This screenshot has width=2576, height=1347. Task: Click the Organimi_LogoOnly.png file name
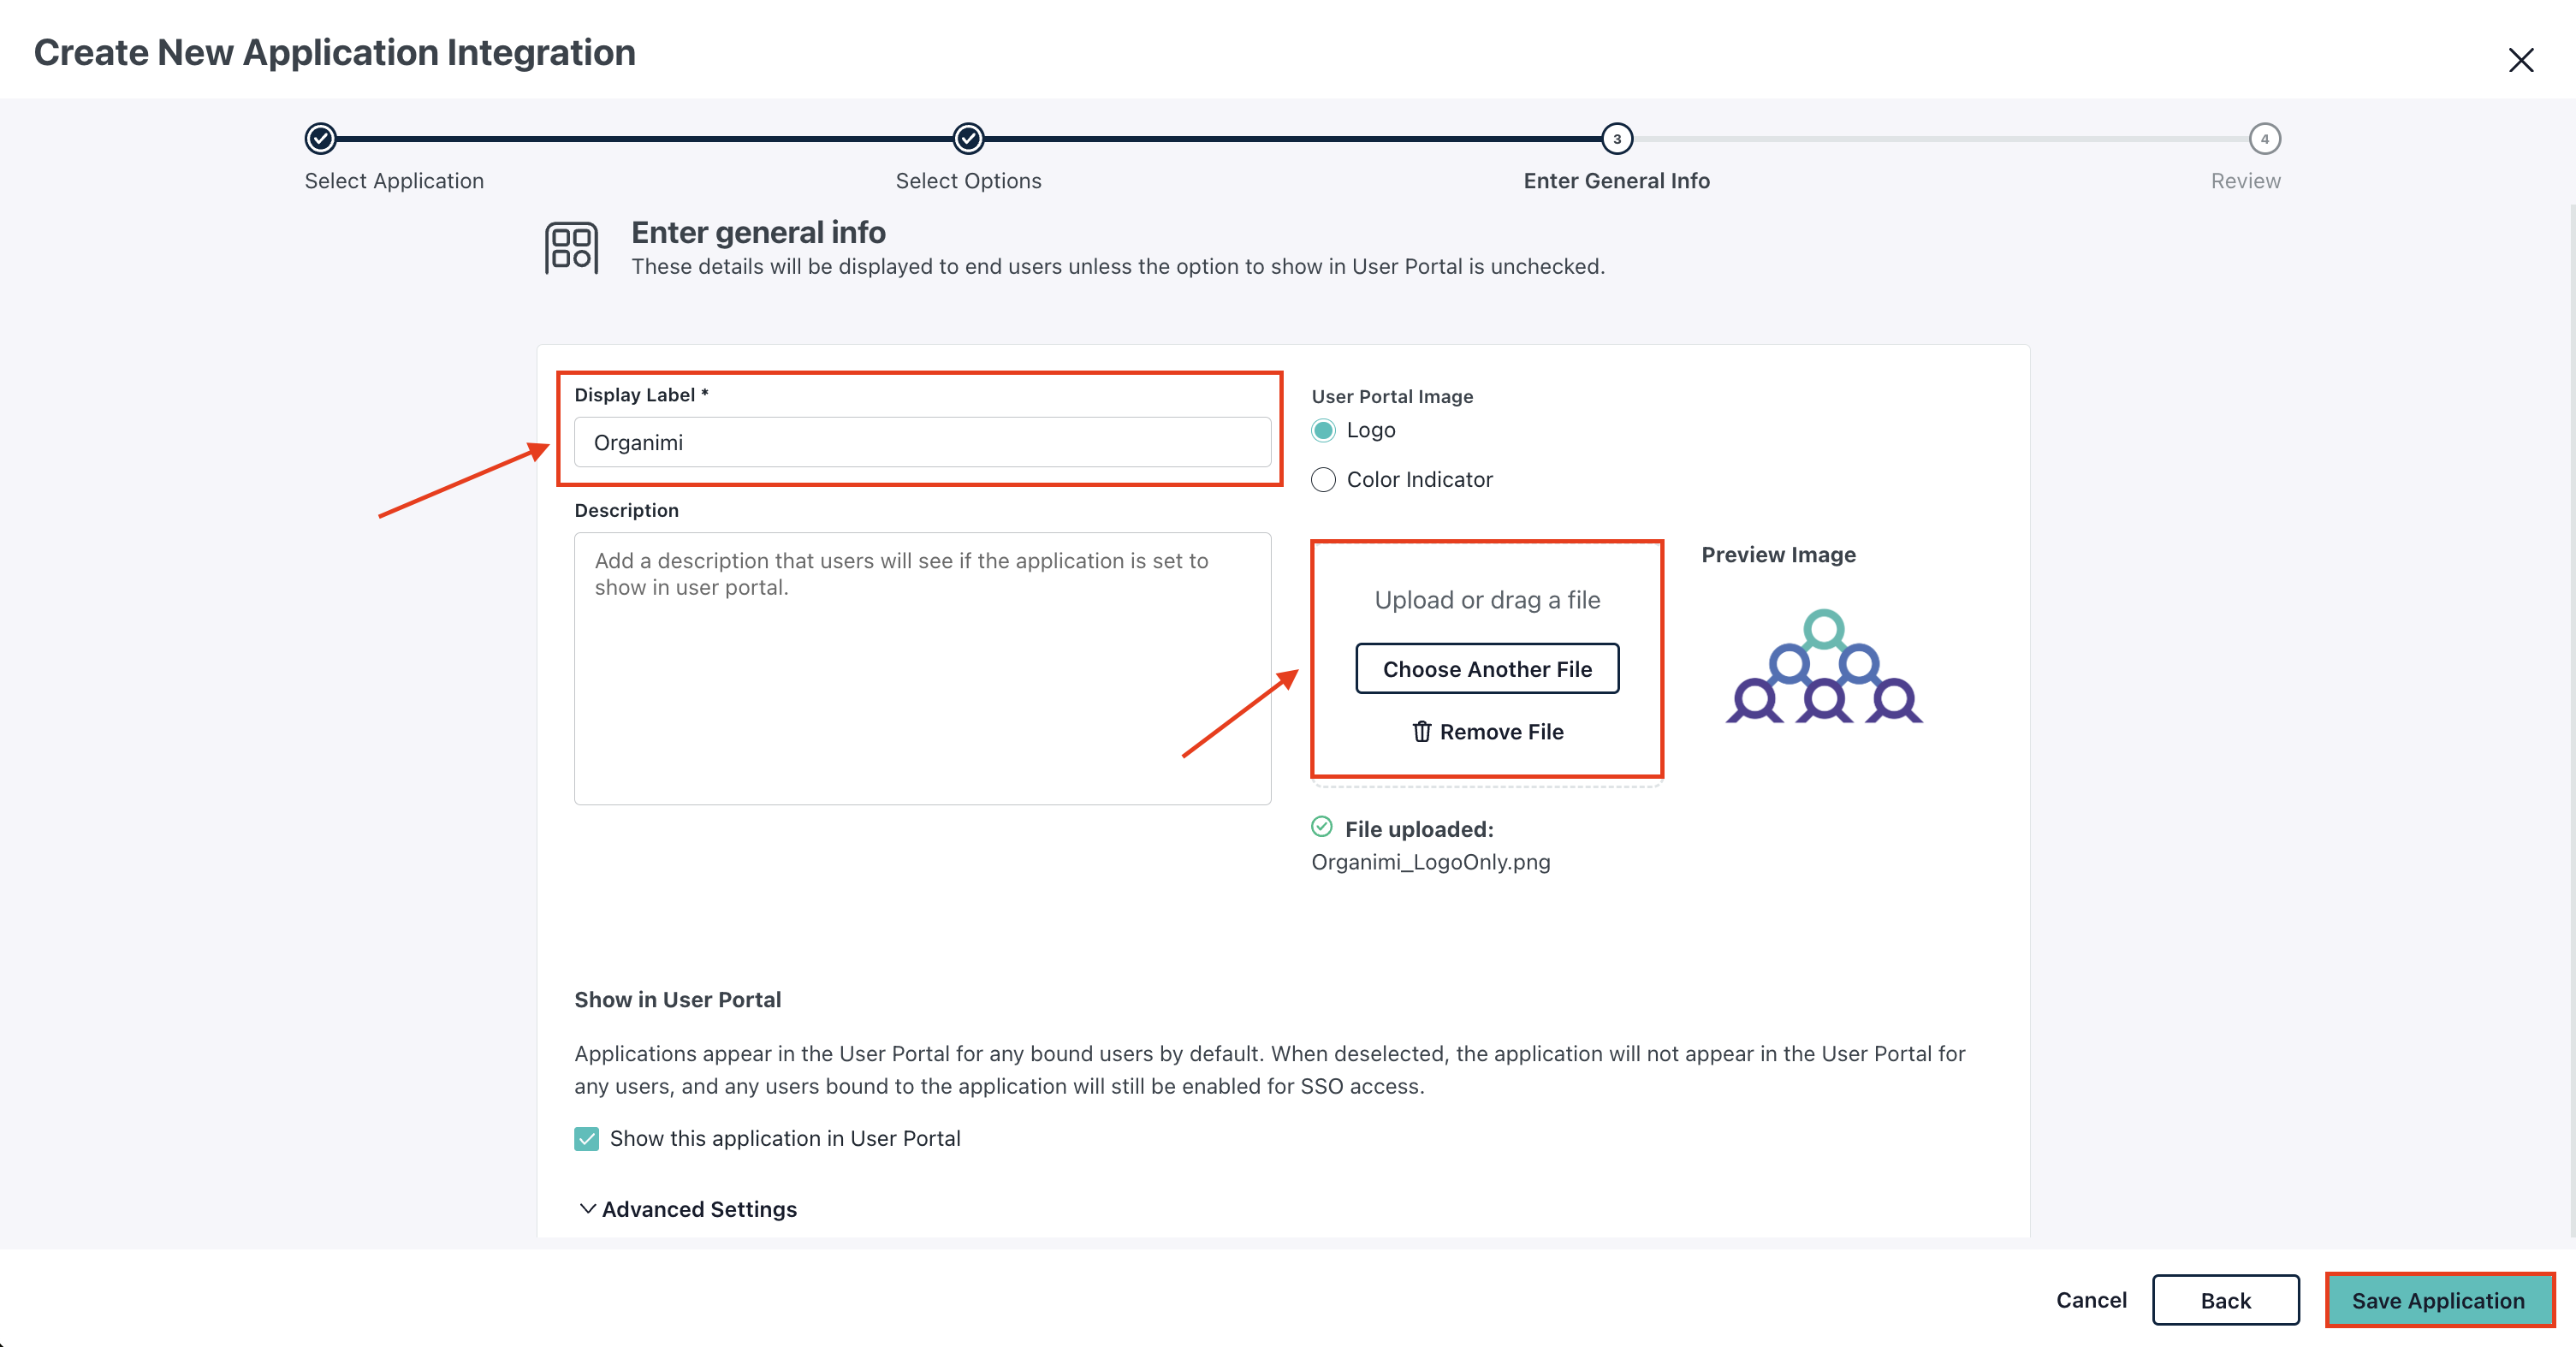[x=1430, y=862]
